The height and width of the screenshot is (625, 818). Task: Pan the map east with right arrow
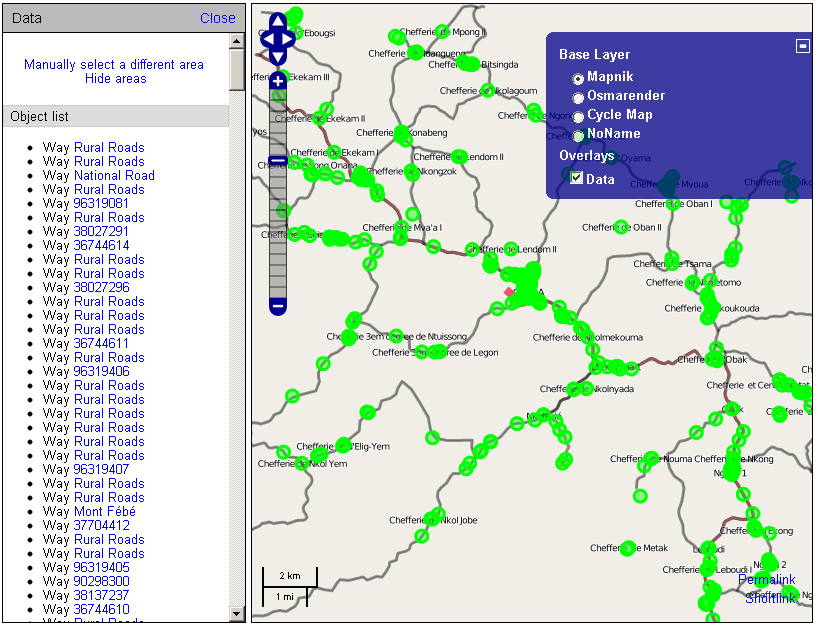(x=290, y=39)
